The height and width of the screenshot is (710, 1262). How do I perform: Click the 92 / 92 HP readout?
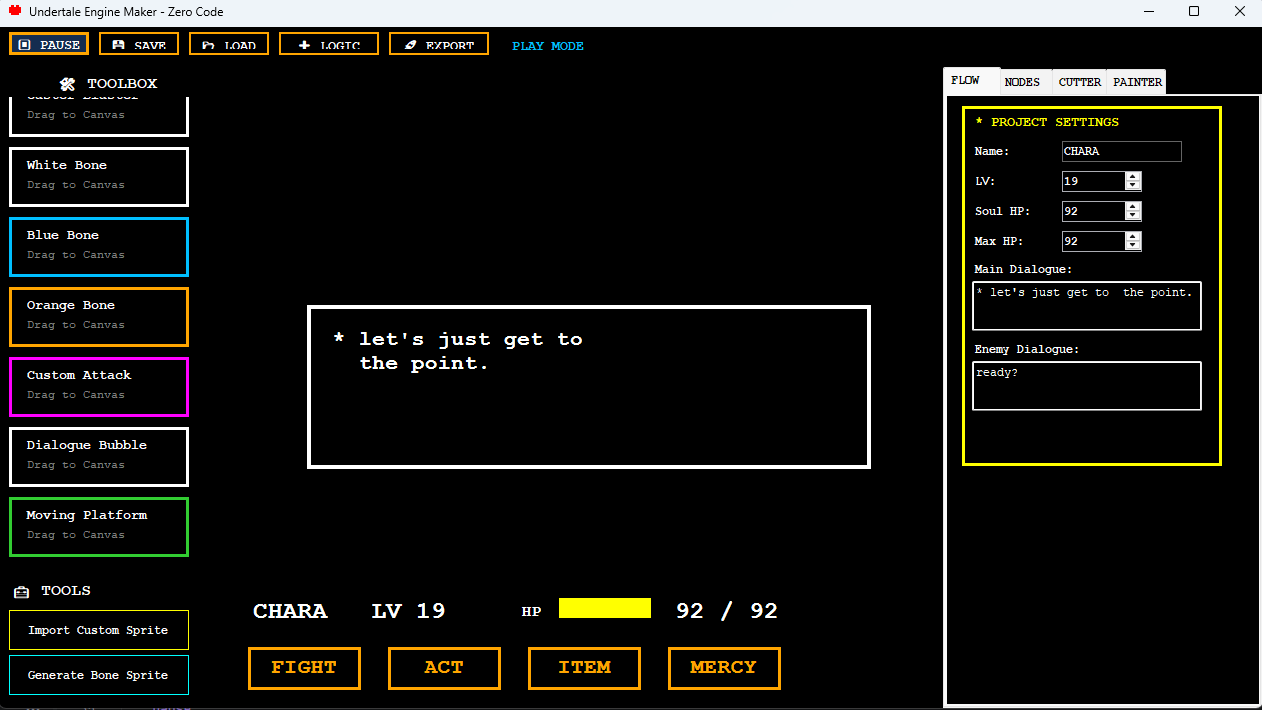(727, 611)
